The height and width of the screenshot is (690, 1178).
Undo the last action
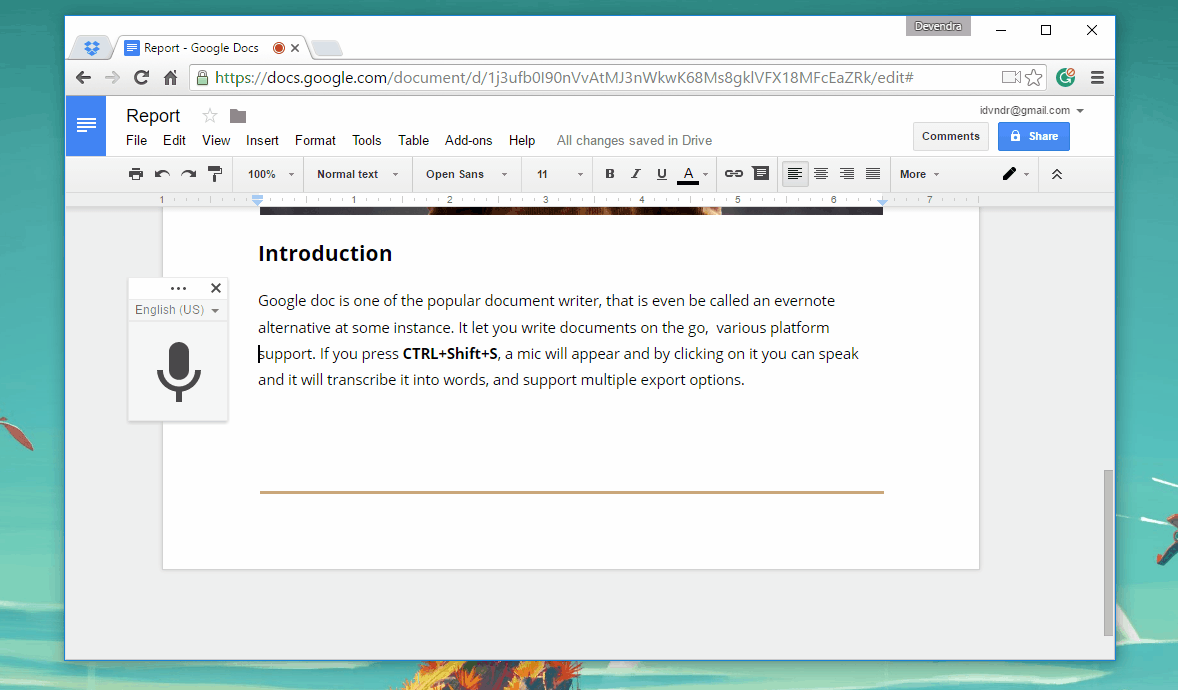coord(162,174)
